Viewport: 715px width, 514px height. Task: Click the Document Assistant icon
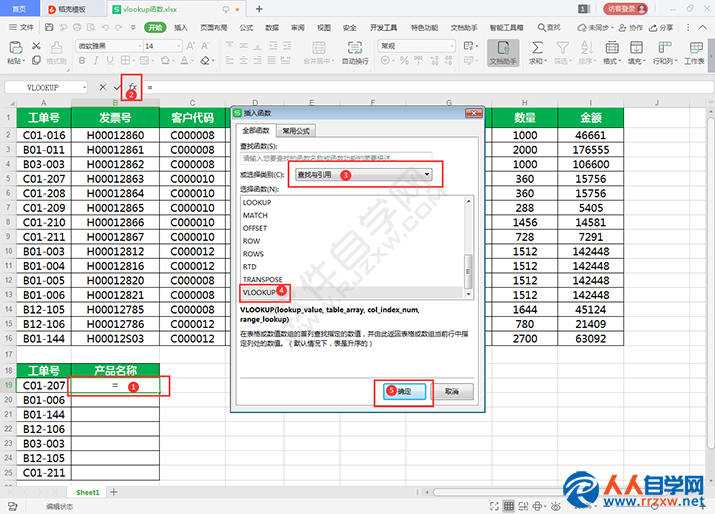pos(503,53)
